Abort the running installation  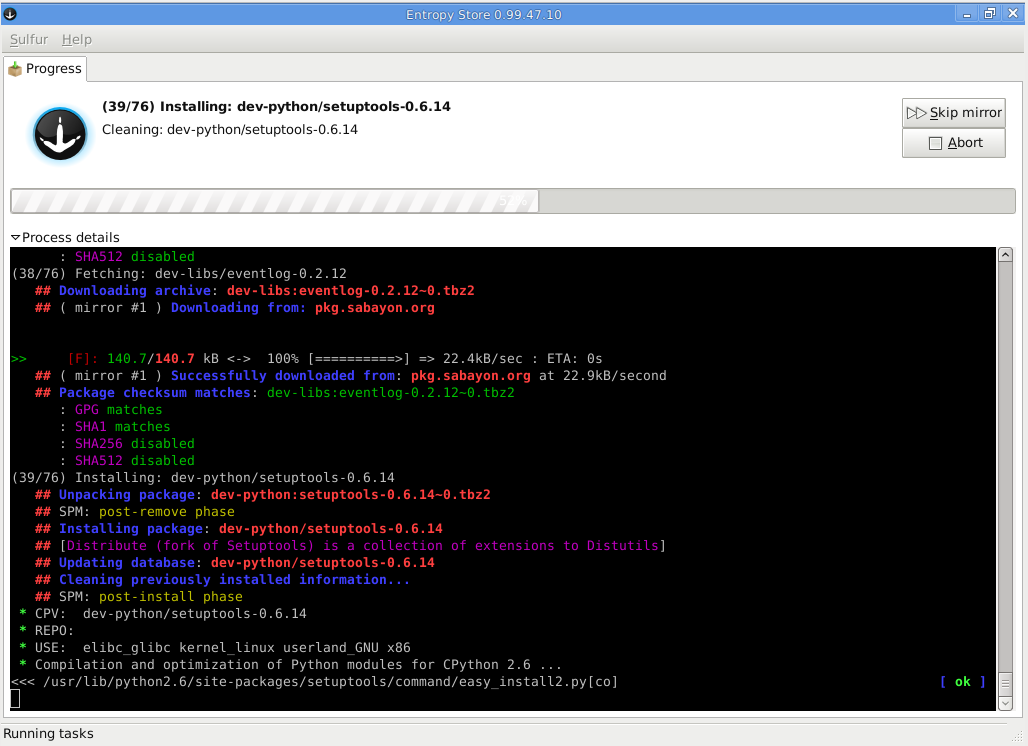coord(953,143)
